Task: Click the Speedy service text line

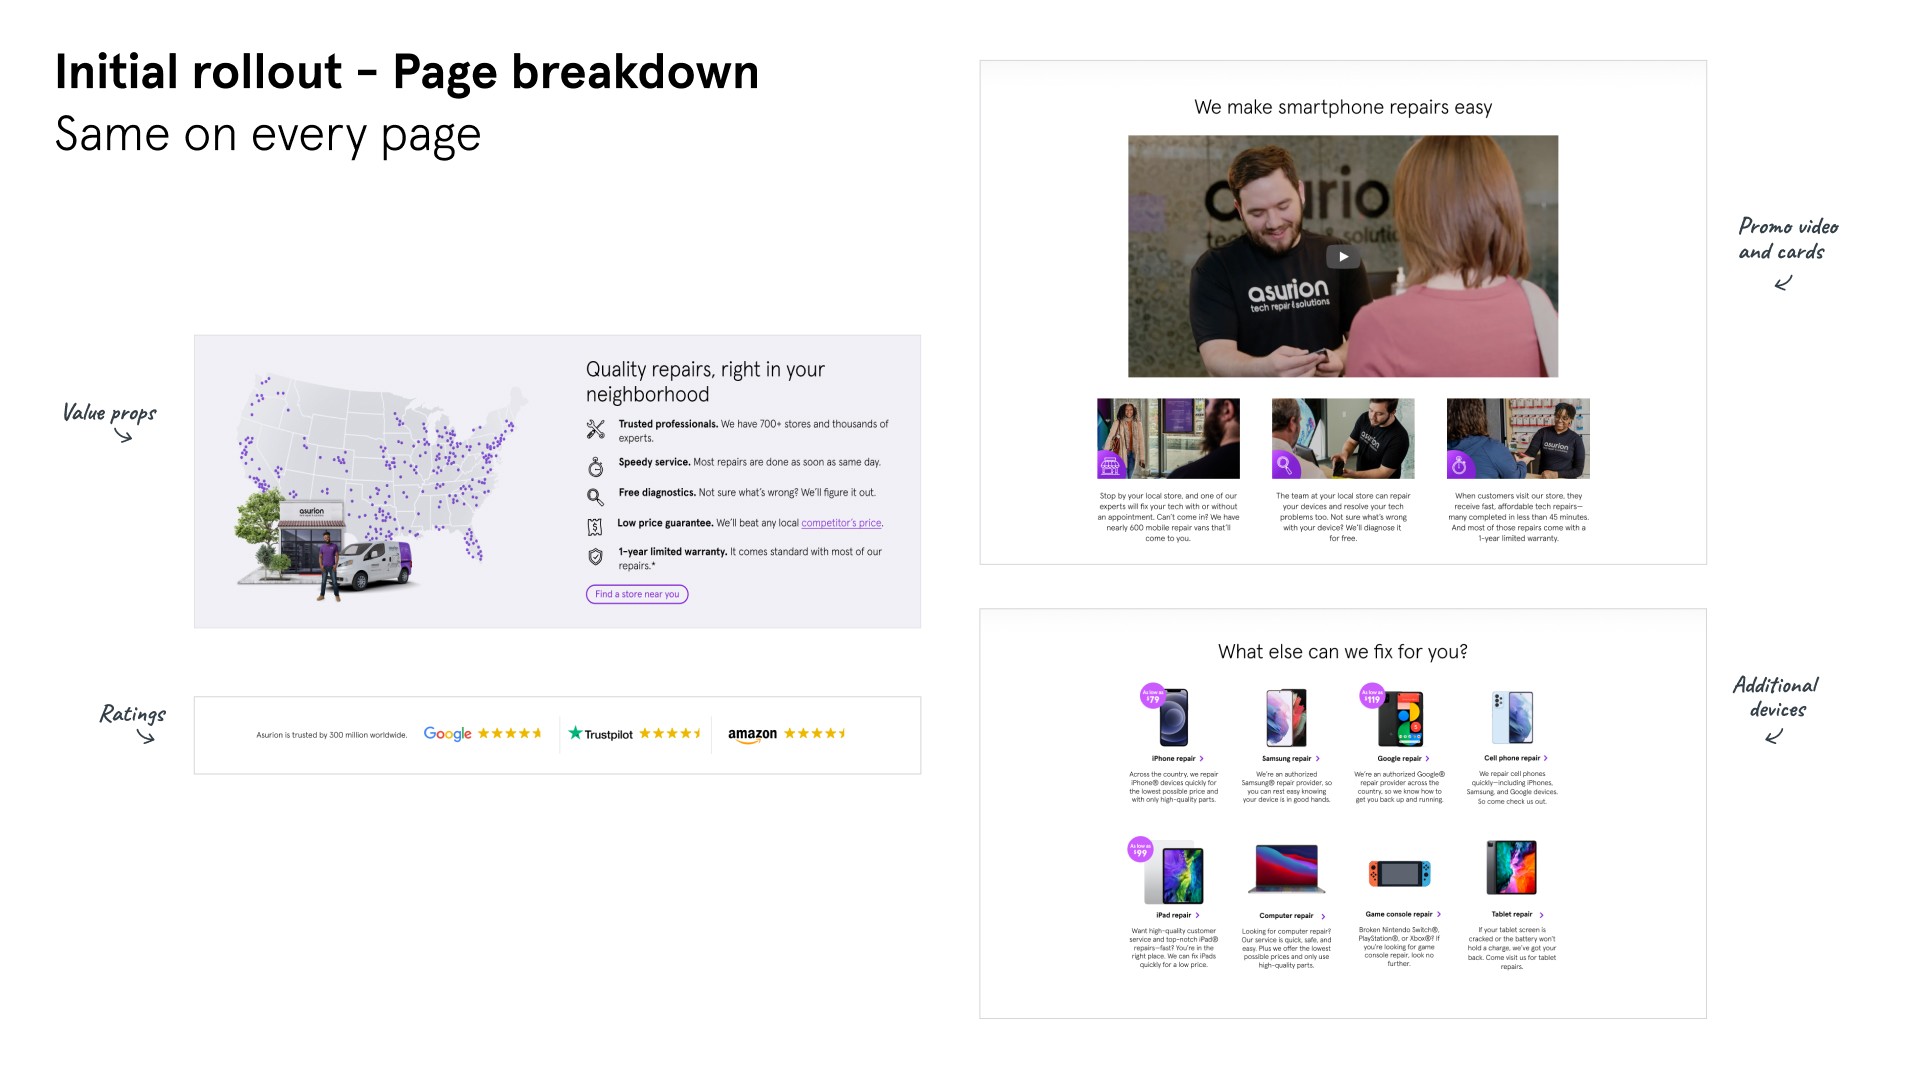Action: coord(750,462)
